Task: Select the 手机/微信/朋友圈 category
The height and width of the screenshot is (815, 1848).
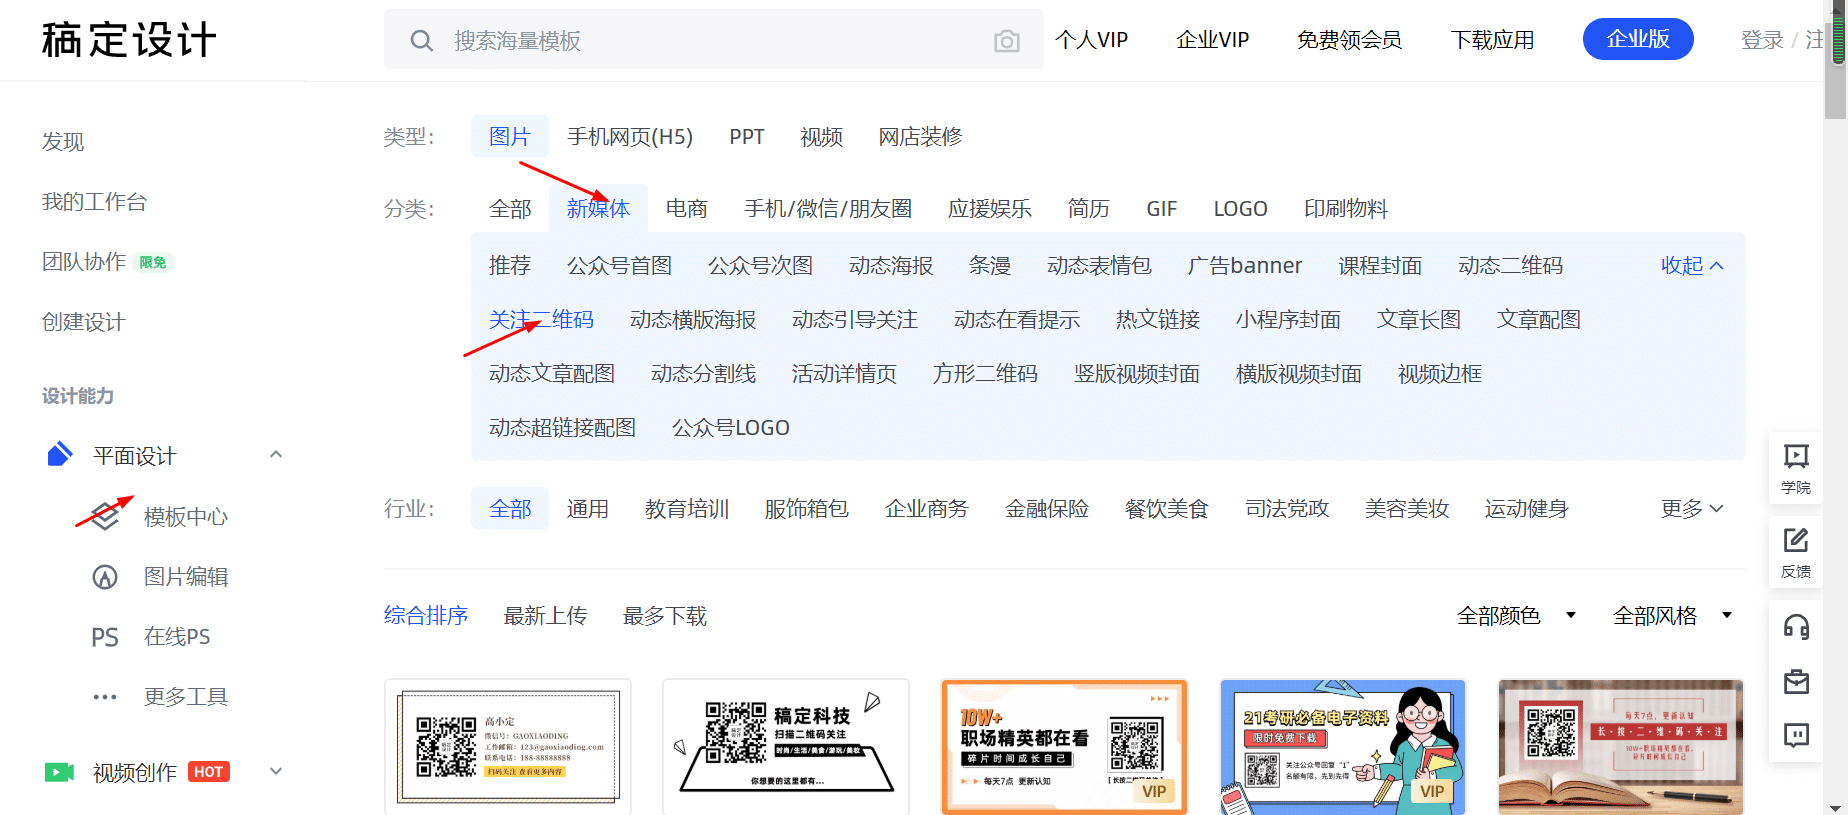Action: 828,209
